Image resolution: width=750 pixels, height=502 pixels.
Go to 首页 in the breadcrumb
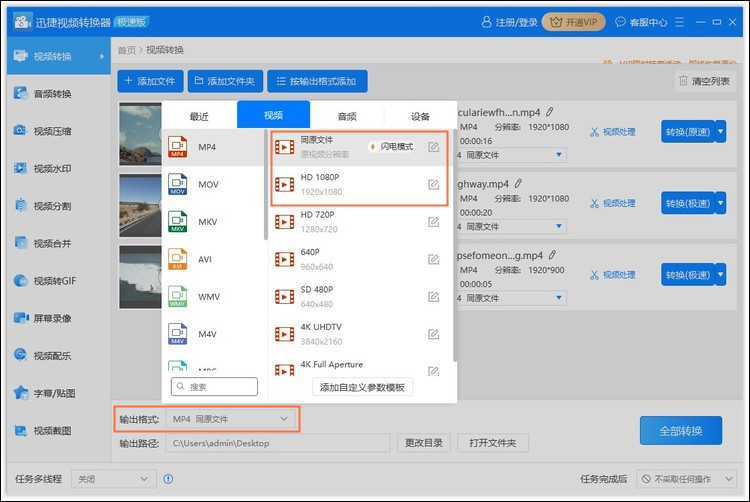point(127,50)
